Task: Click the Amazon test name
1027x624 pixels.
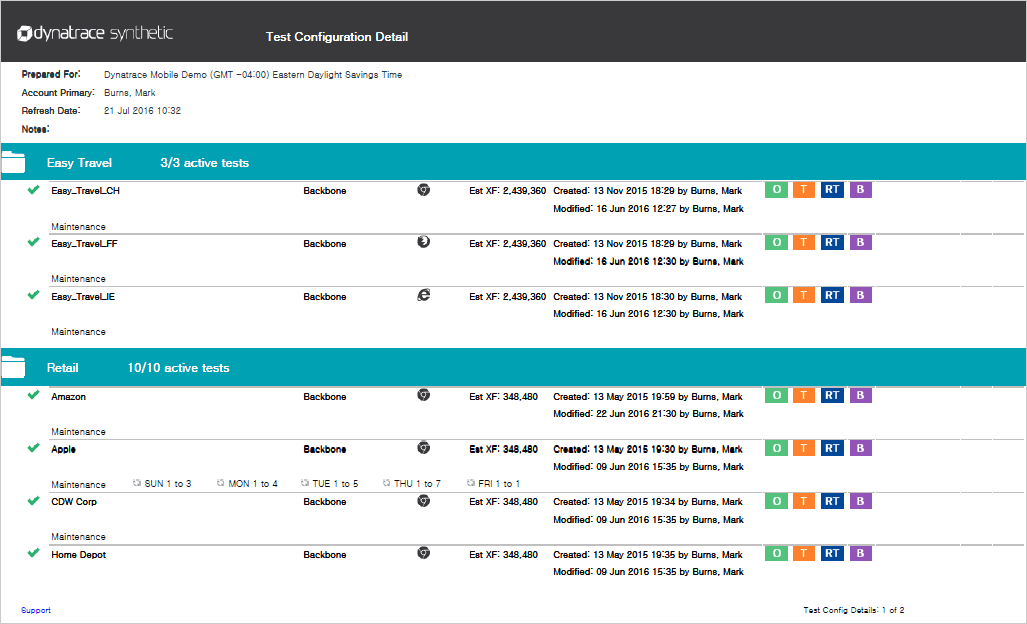Action: [x=68, y=397]
